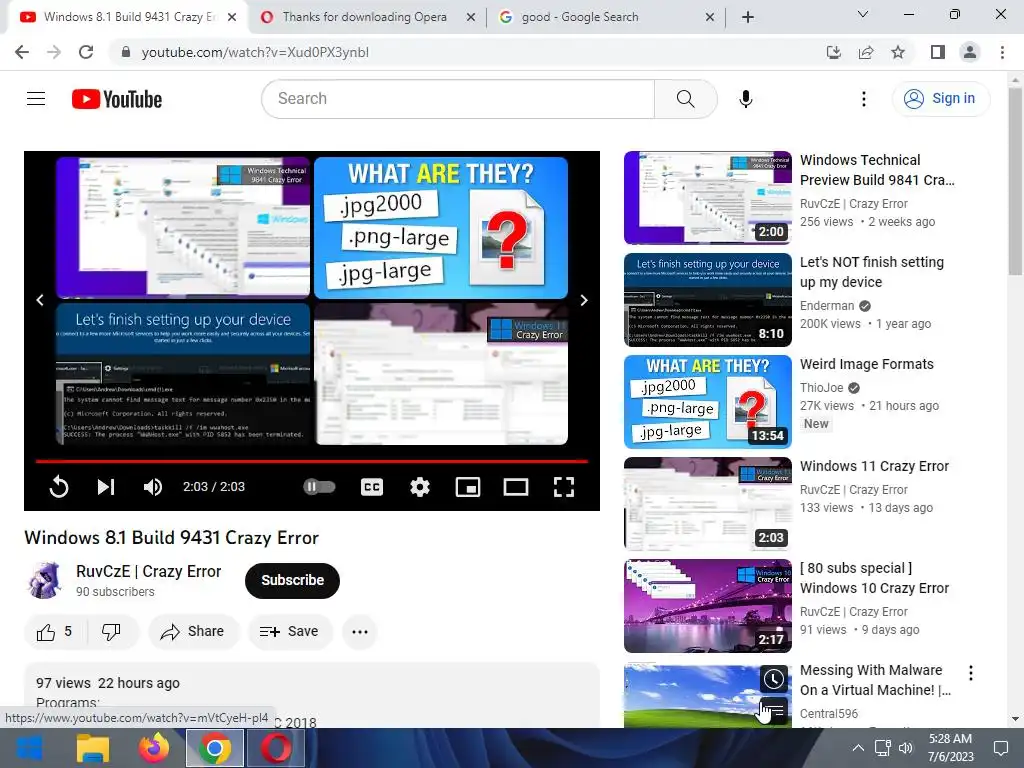Launch Firefox from taskbar
The height and width of the screenshot is (768, 1024).
[154, 748]
